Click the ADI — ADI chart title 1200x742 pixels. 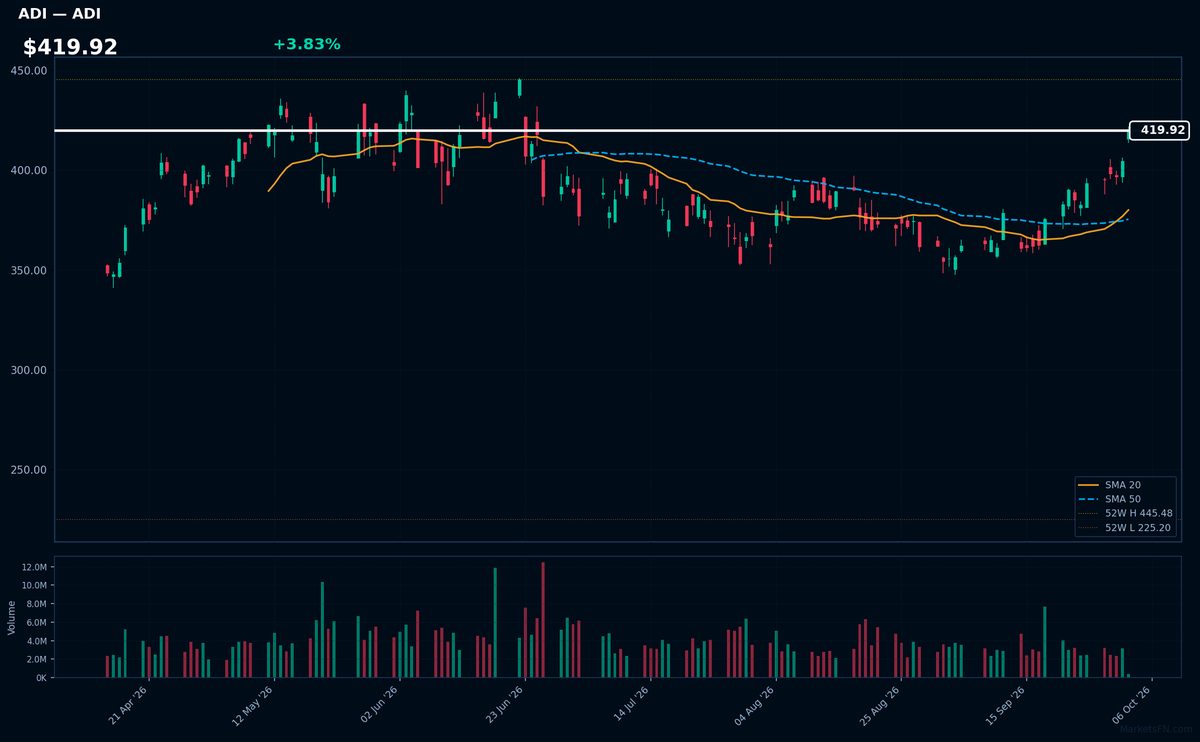59,14
